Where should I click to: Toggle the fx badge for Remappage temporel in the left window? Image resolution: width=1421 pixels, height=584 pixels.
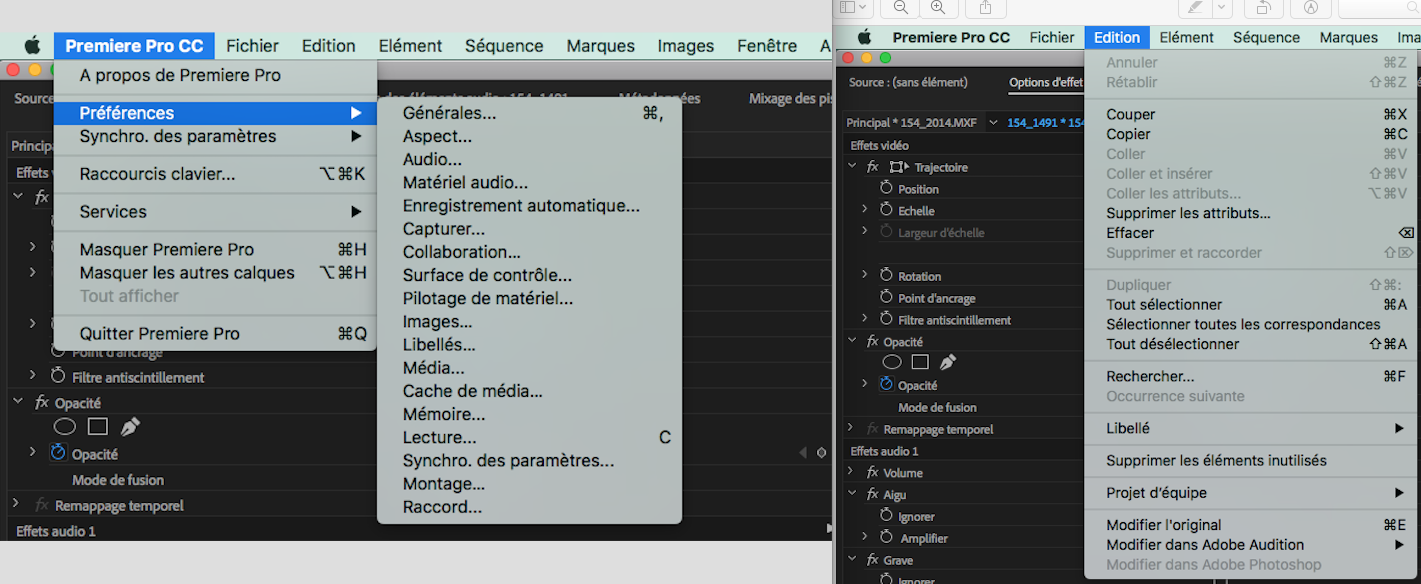click(x=41, y=506)
